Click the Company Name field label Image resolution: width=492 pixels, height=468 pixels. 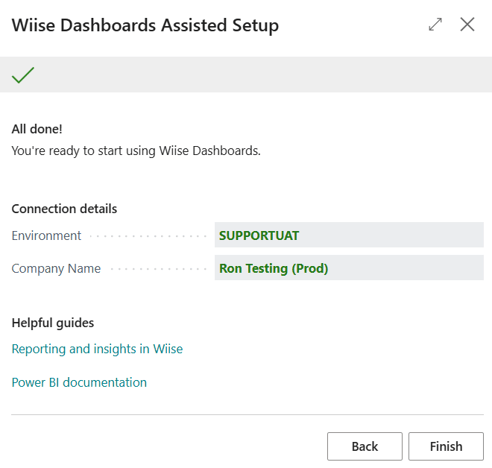pos(56,269)
